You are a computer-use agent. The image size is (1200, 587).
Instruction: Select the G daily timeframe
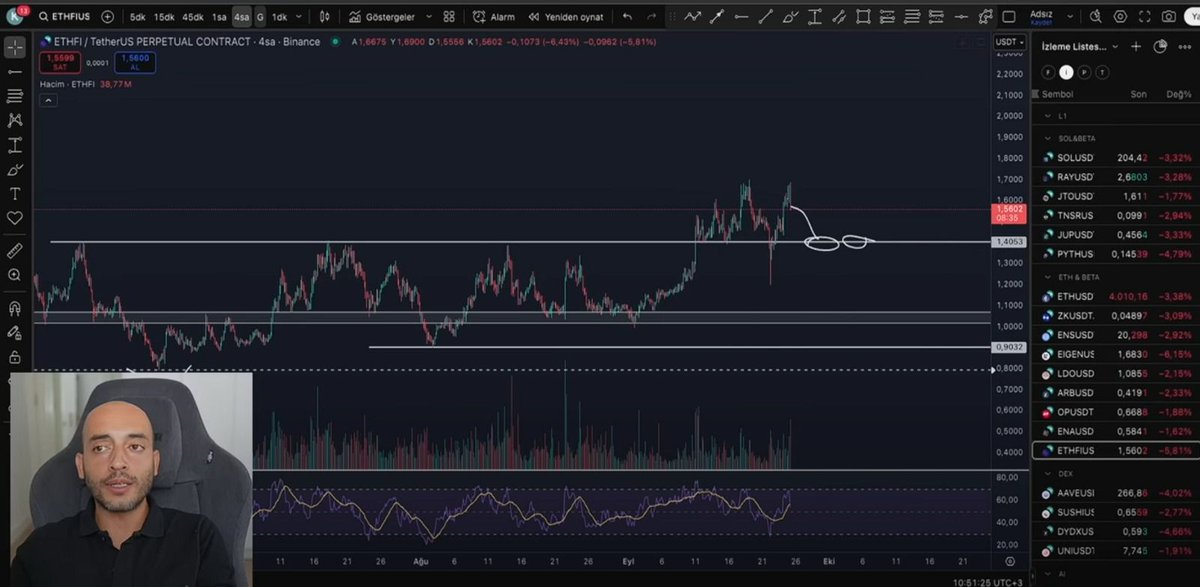(260, 17)
